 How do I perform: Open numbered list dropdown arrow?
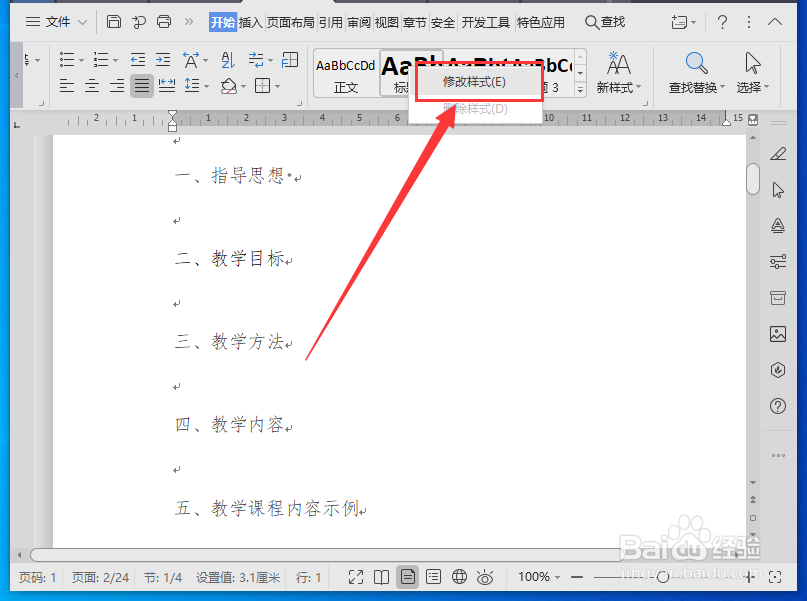click(x=115, y=61)
